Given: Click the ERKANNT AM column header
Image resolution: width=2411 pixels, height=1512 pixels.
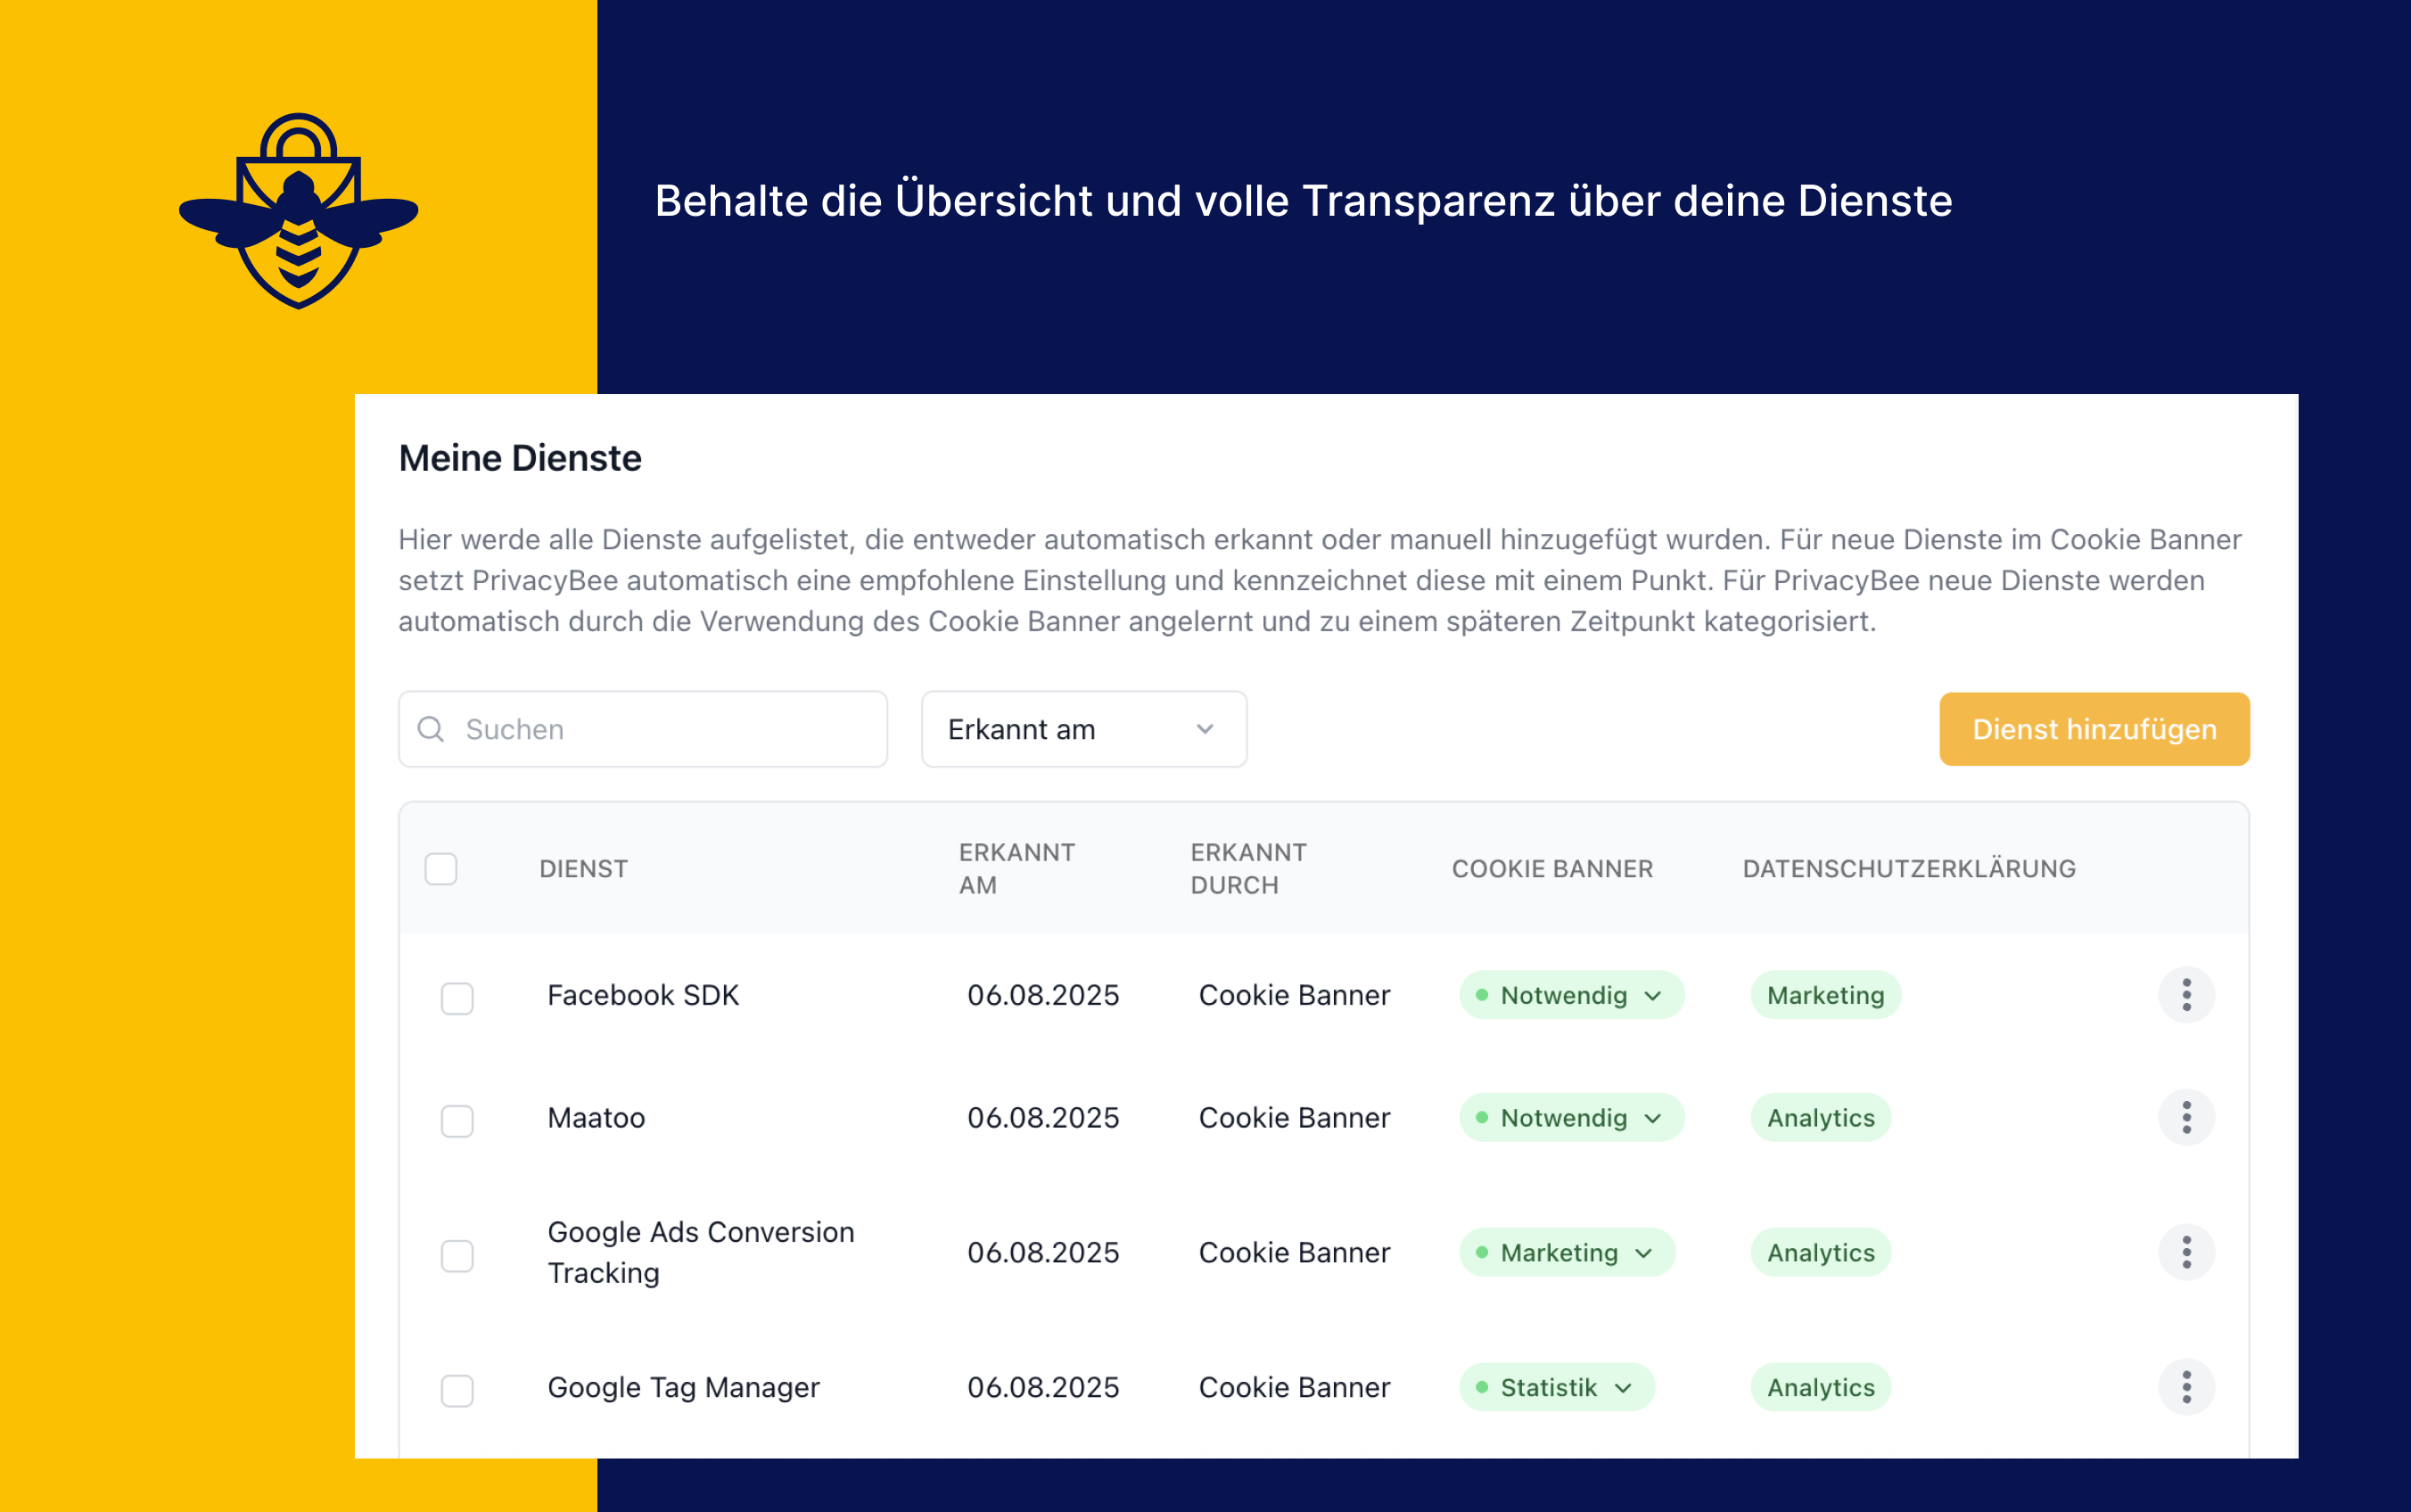Looking at the screenshot, I should [1017, 869].
